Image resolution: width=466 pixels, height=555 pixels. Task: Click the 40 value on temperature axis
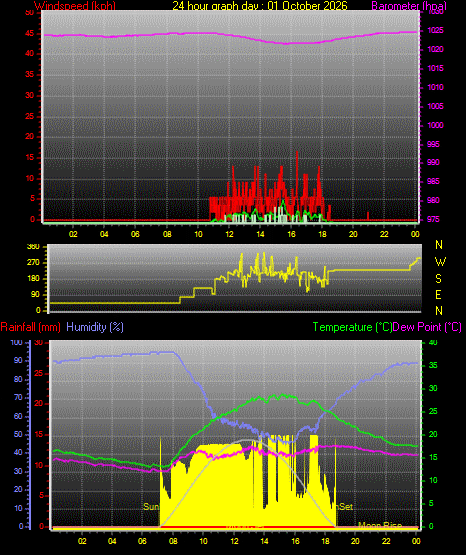(x=433, y=342)
